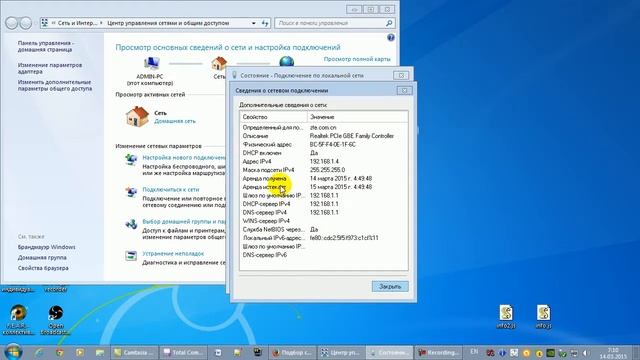Click the small network house icon in map
Image resolution: width=640 pixels, height=360 pixels.
pyautogui.click(x=219, y=63)
